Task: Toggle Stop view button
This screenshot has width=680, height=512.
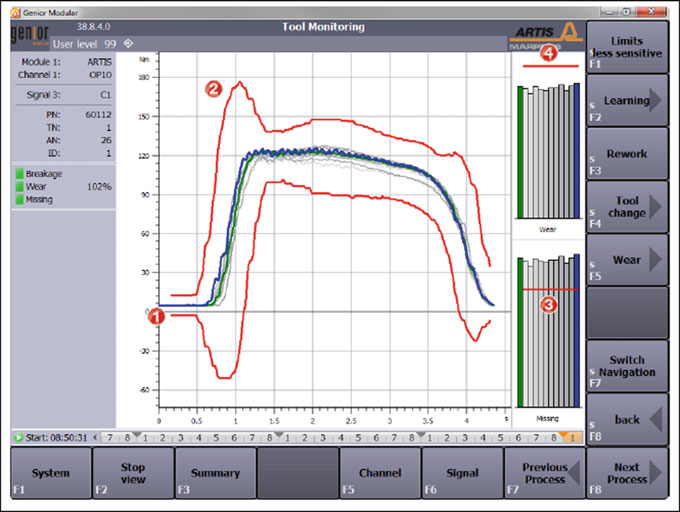Action: pos(133,473)
